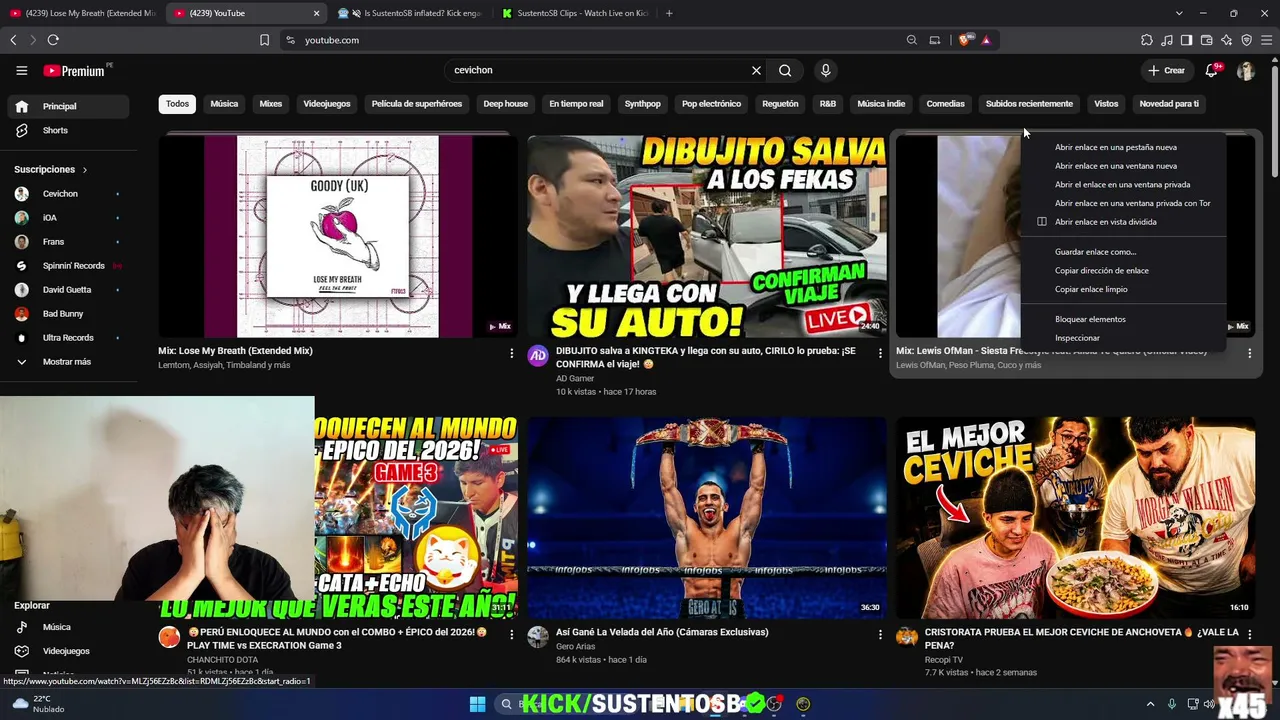
Task: Switch to the Lose My Breath browser tab
Action: coord(81,13)
